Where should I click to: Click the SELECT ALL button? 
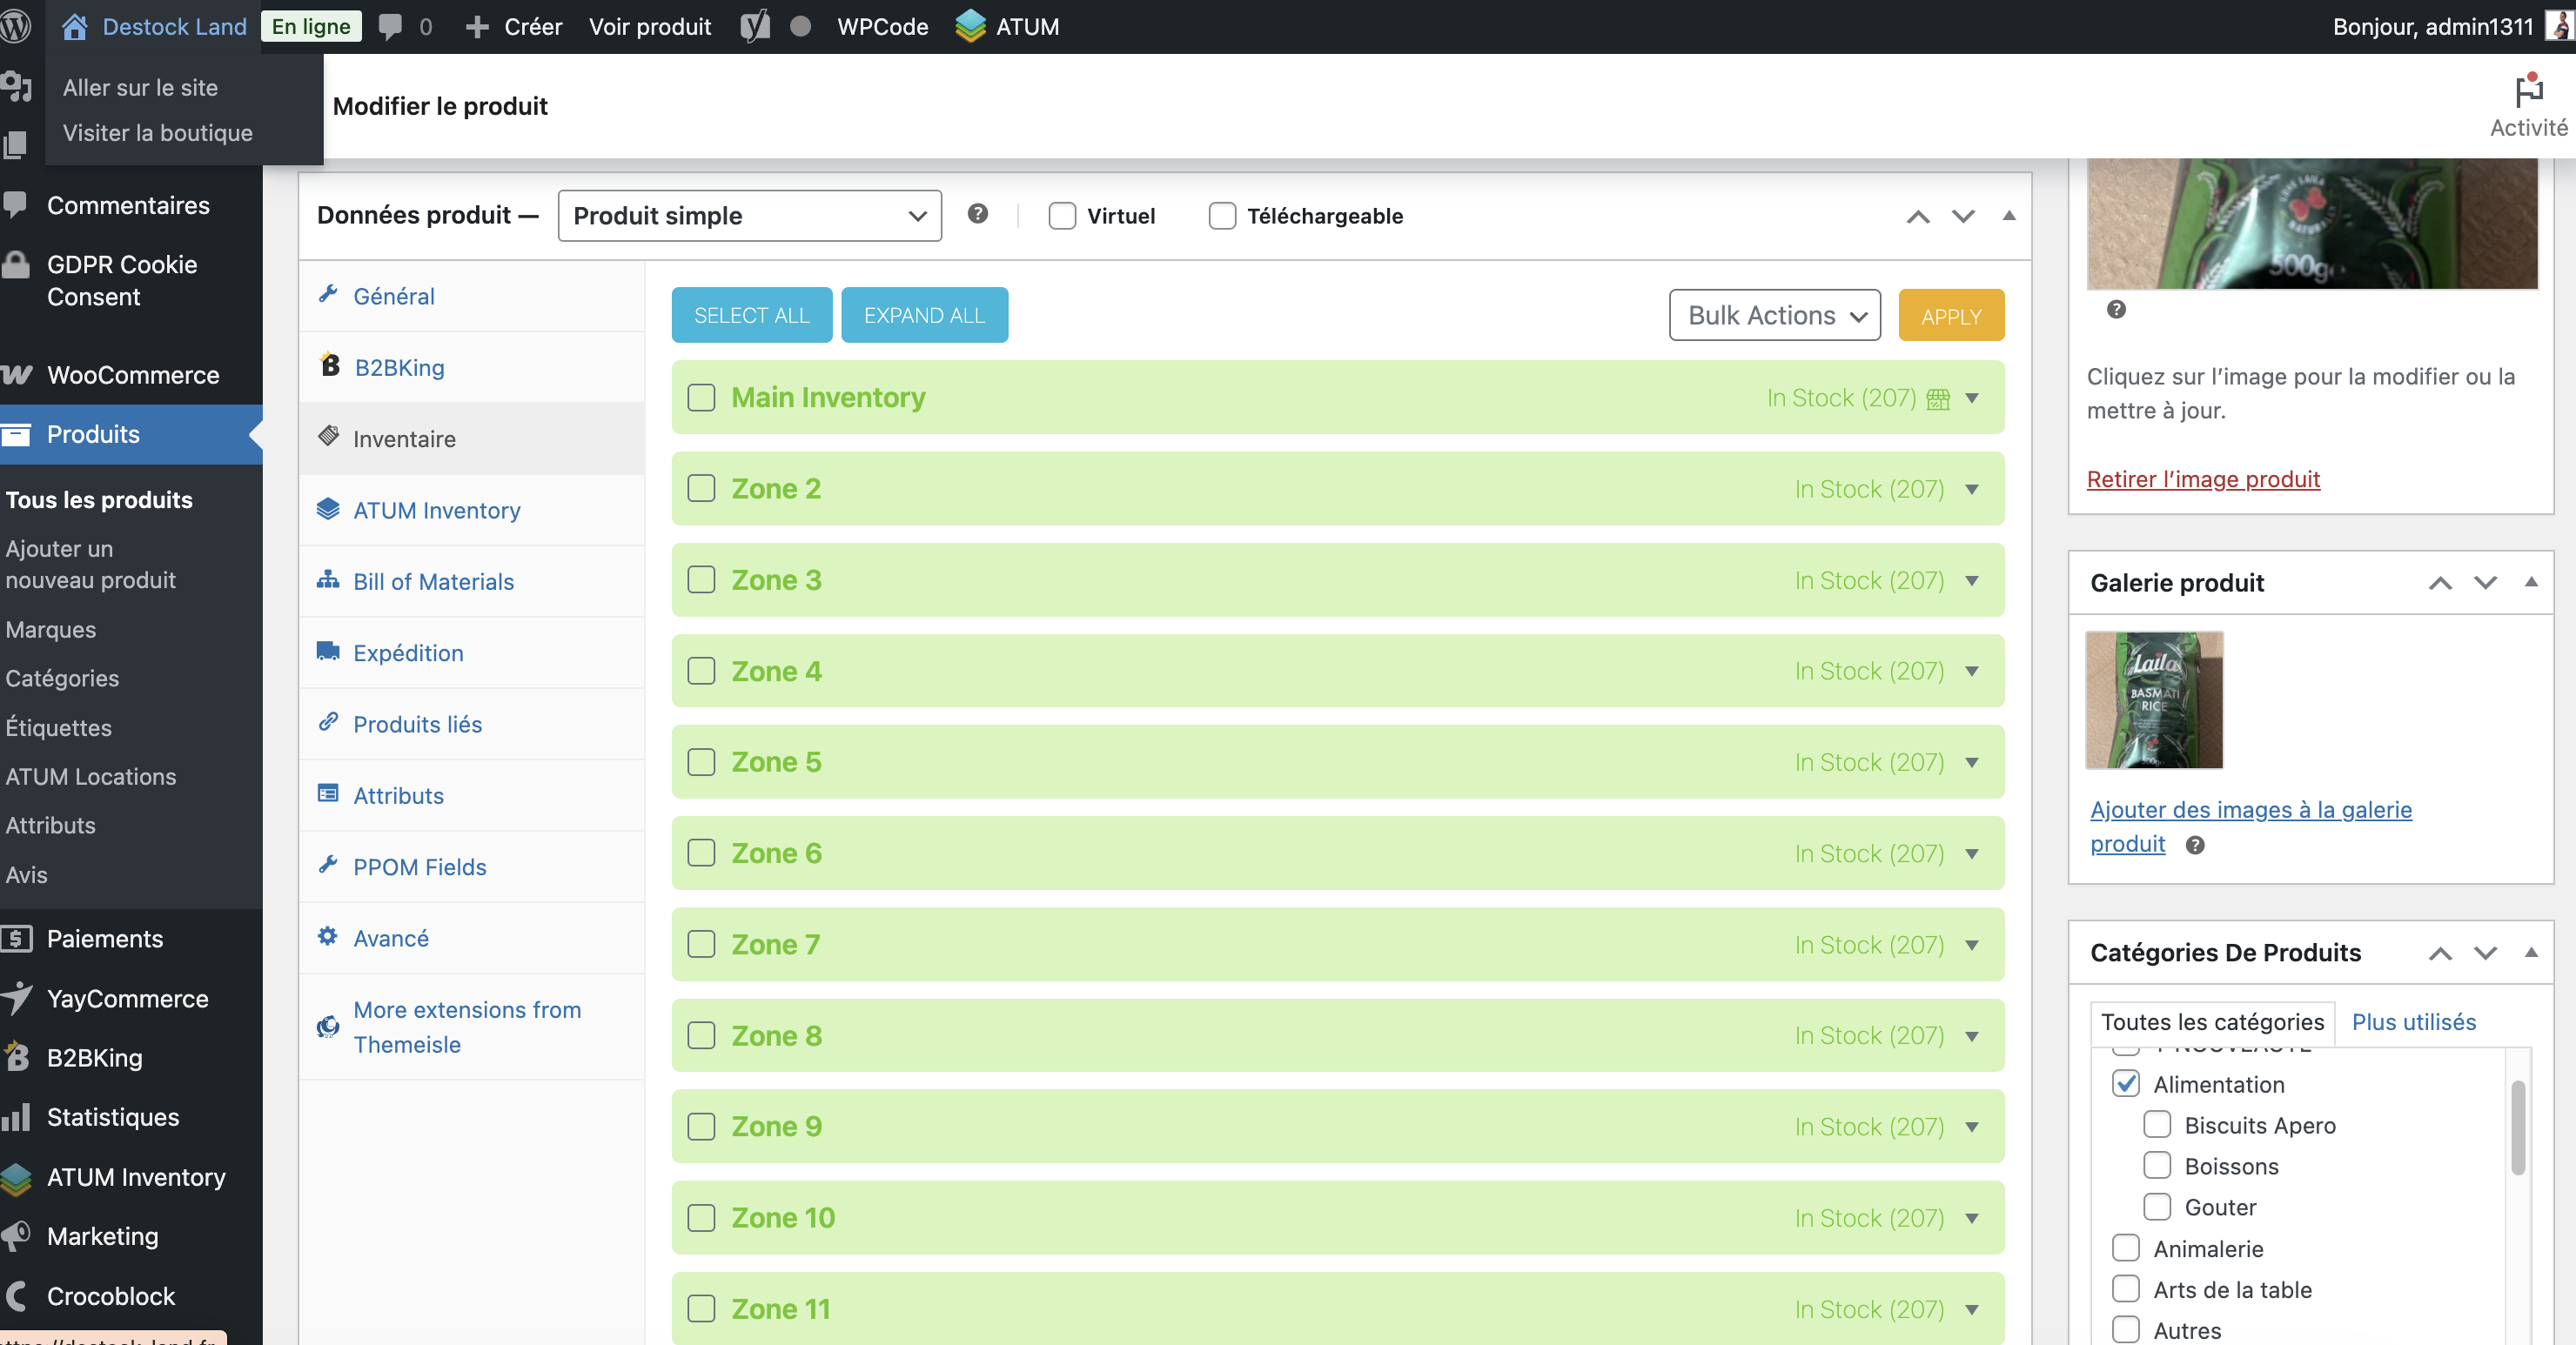coord(751,315)
